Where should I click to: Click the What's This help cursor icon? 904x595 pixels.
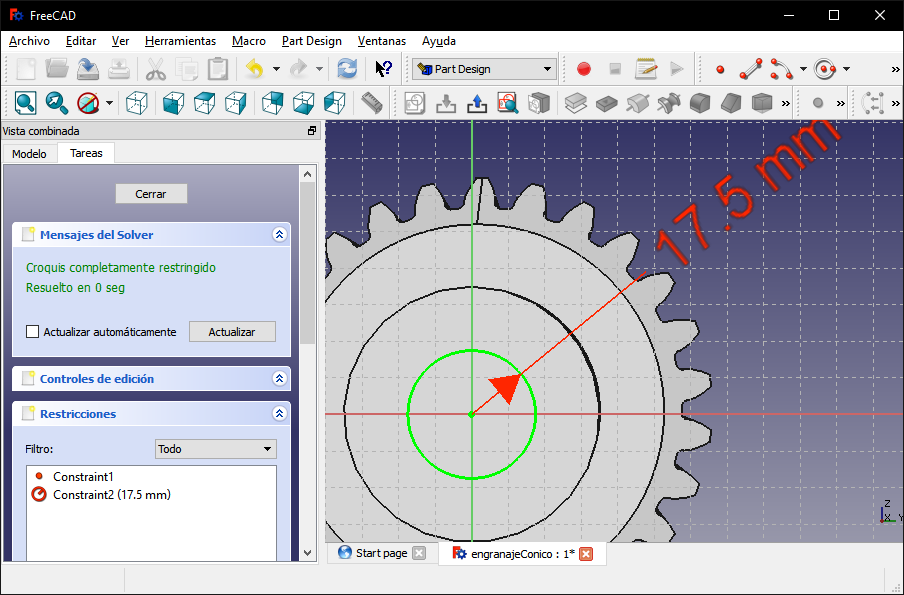tap(383, 69)
